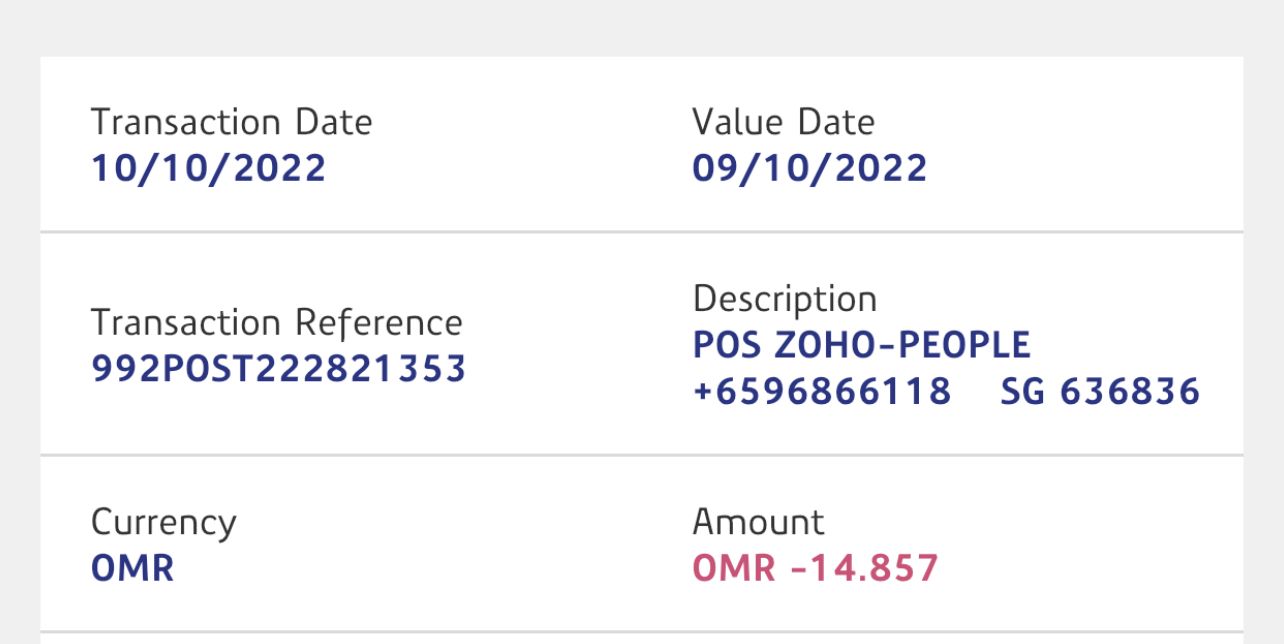Select the blue OMR currency value

click(132, 568)
